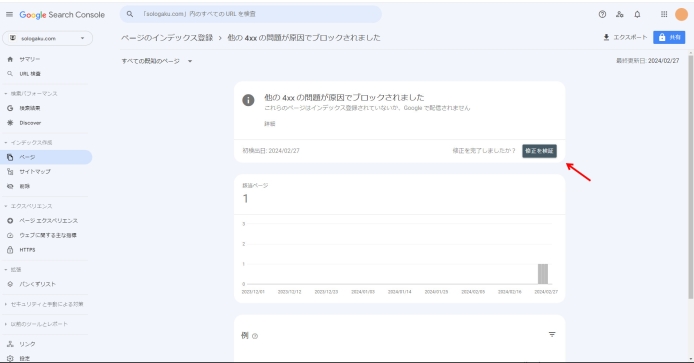The width and height of the screenshot is (694, 363).
Task: Click the info icon in issue card
Action: point(248,100)
